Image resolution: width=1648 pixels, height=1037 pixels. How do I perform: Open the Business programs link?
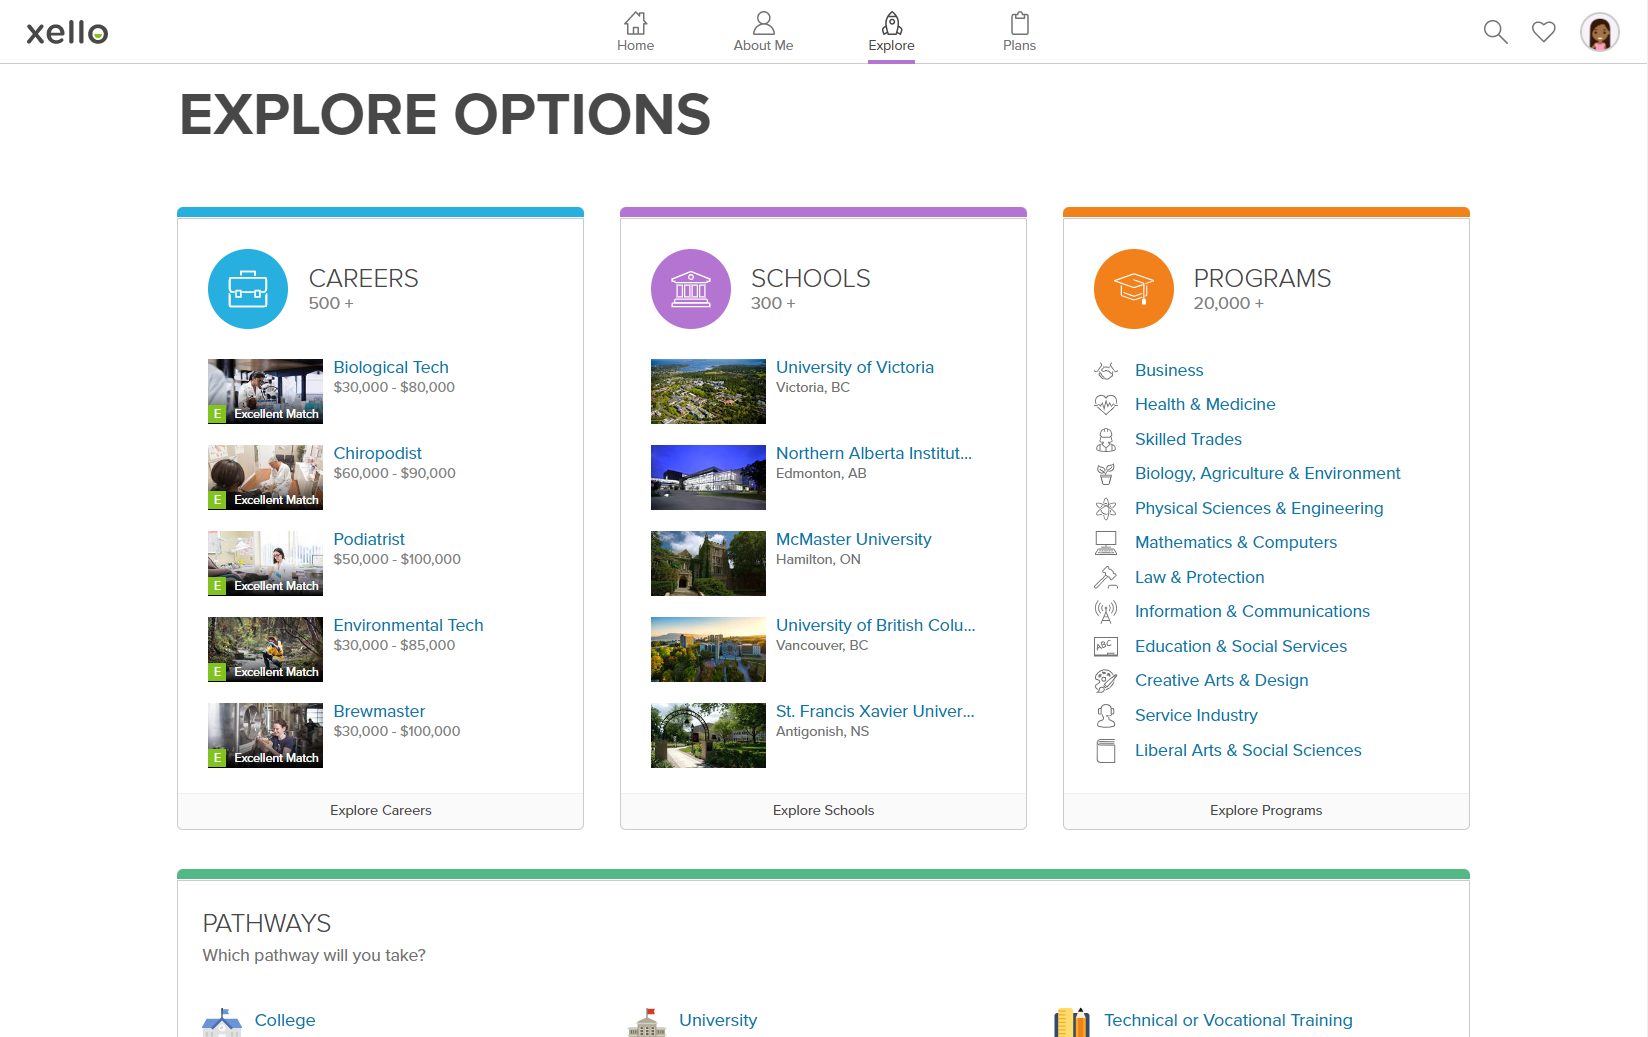[1169, 370]
